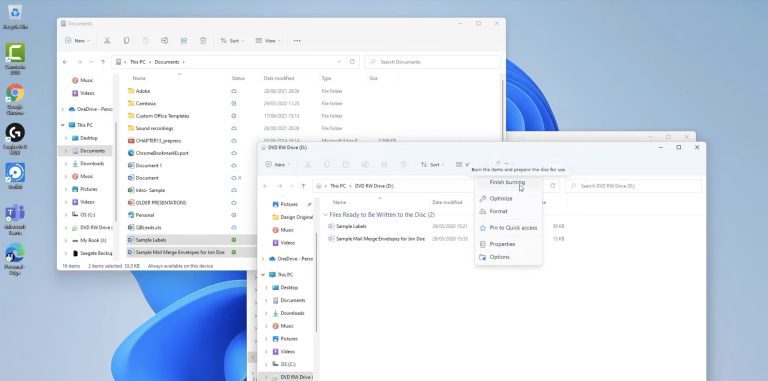
Task: Expand OneDrive node in Documents sidebar
Action: tap(63, 109)
